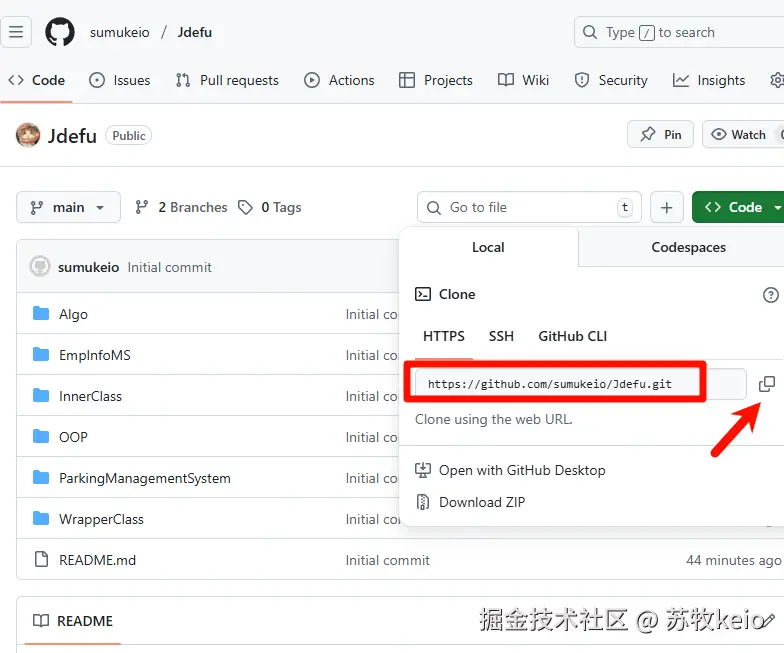The image size is (784, 653).
Task: Click the sumukeio commit avatar
Action: coord(40,266)
